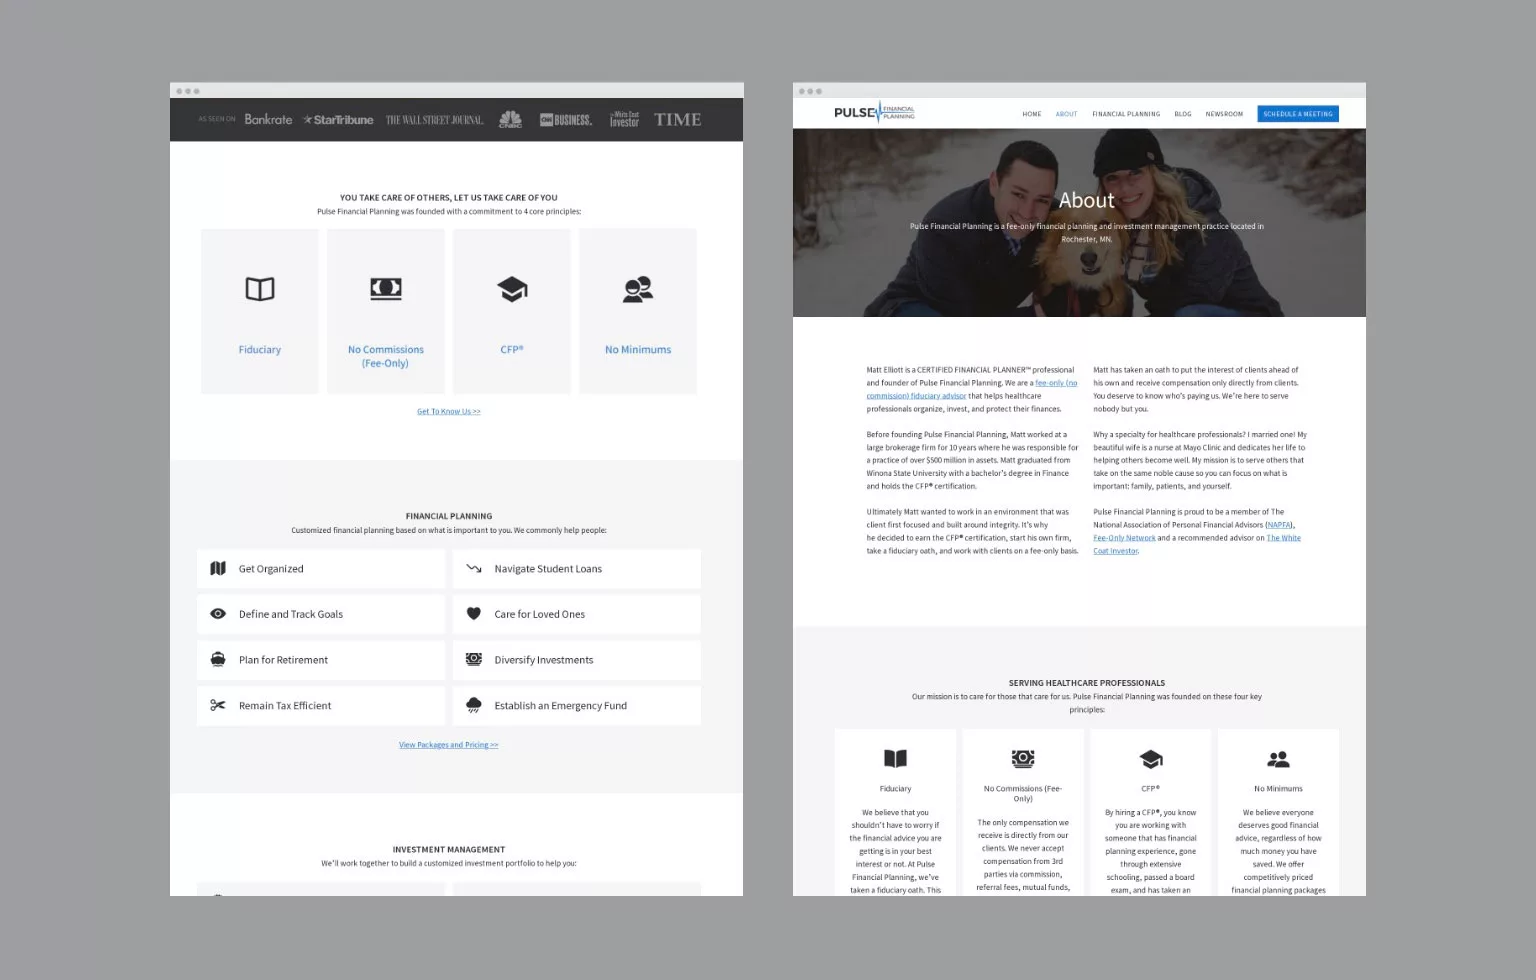Select the Get Organized card
The height and width of the screenshot is (980, 1536).
[321, 568]
